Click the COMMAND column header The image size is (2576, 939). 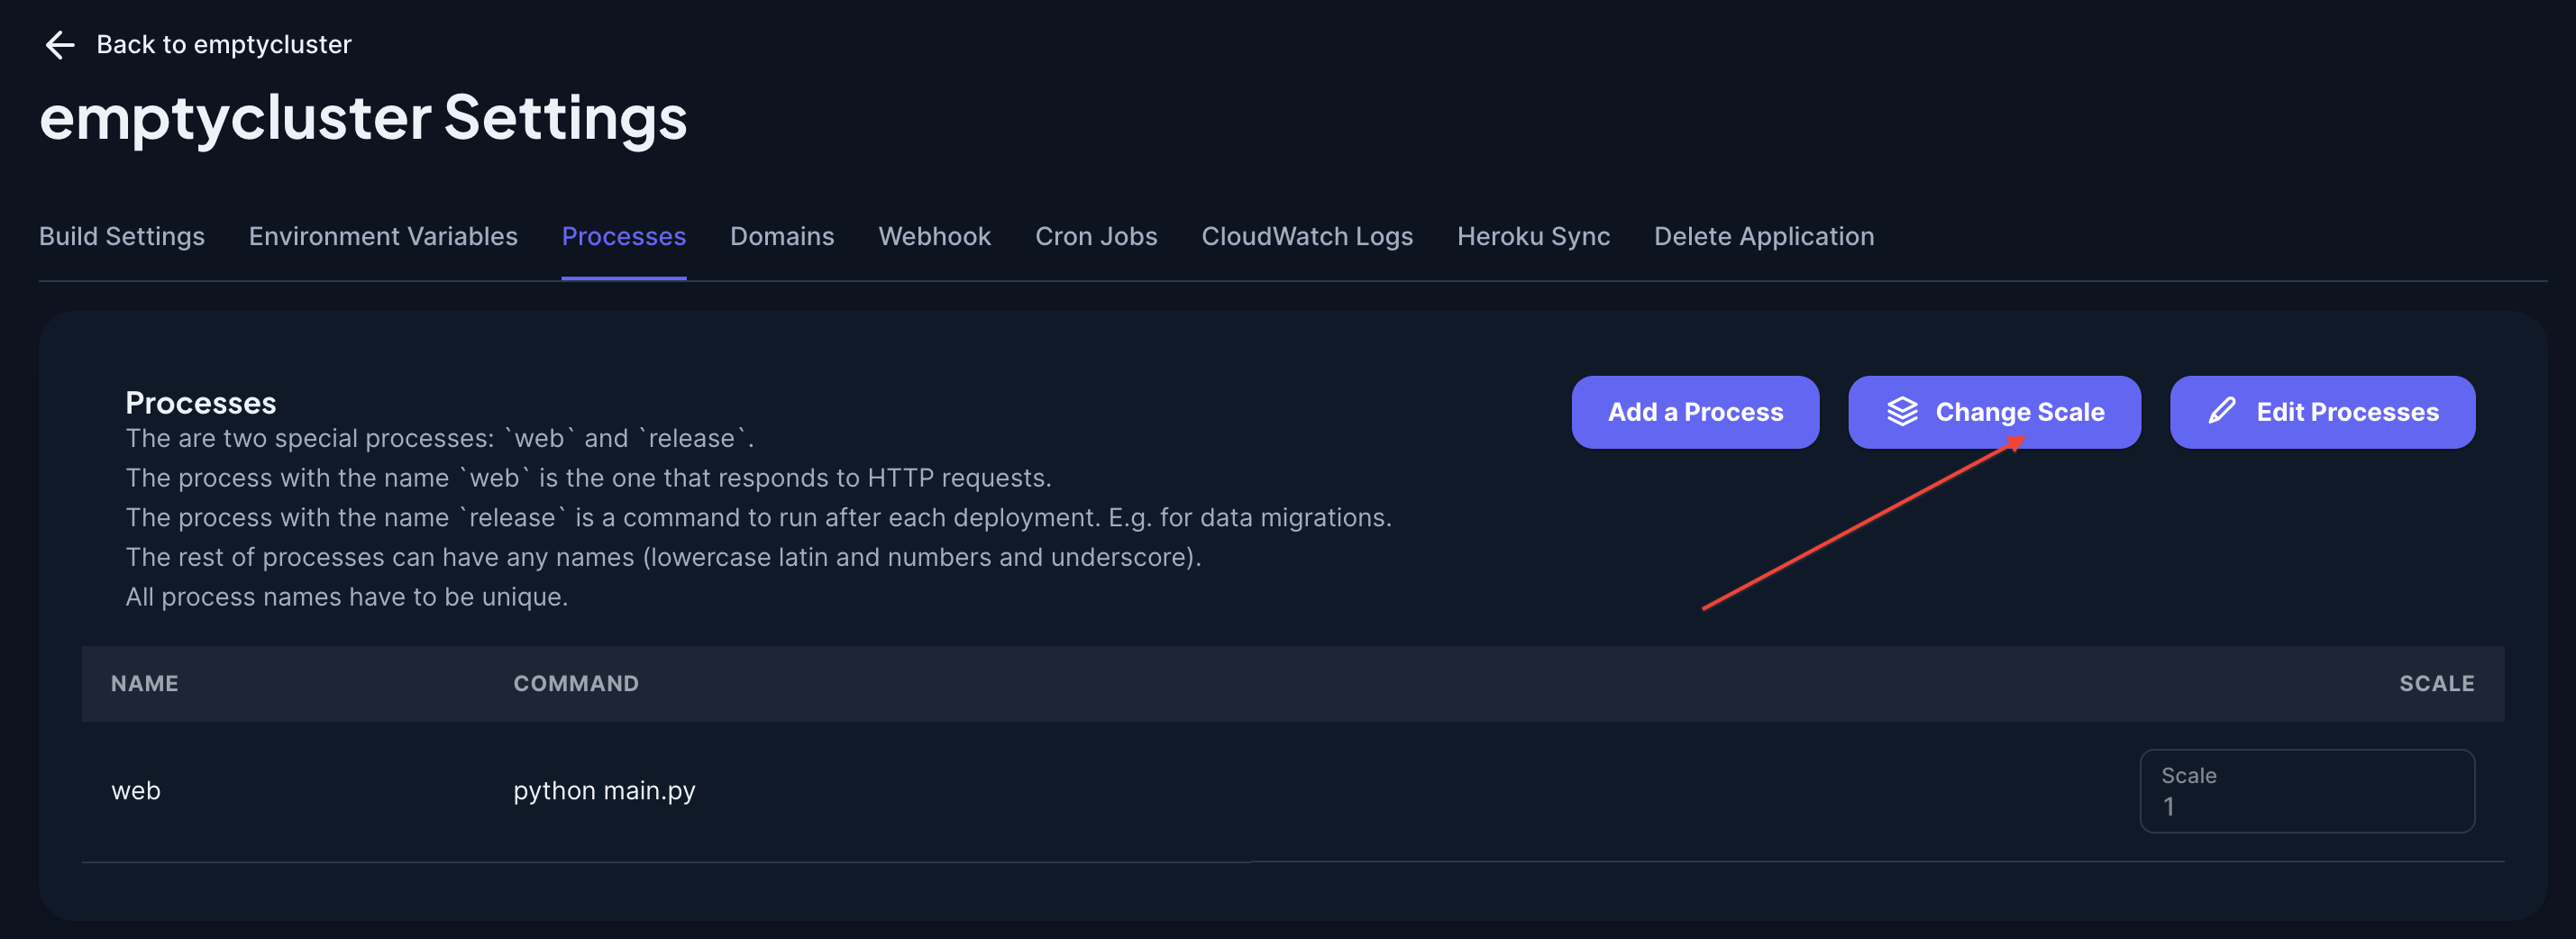tap(575, 684)
